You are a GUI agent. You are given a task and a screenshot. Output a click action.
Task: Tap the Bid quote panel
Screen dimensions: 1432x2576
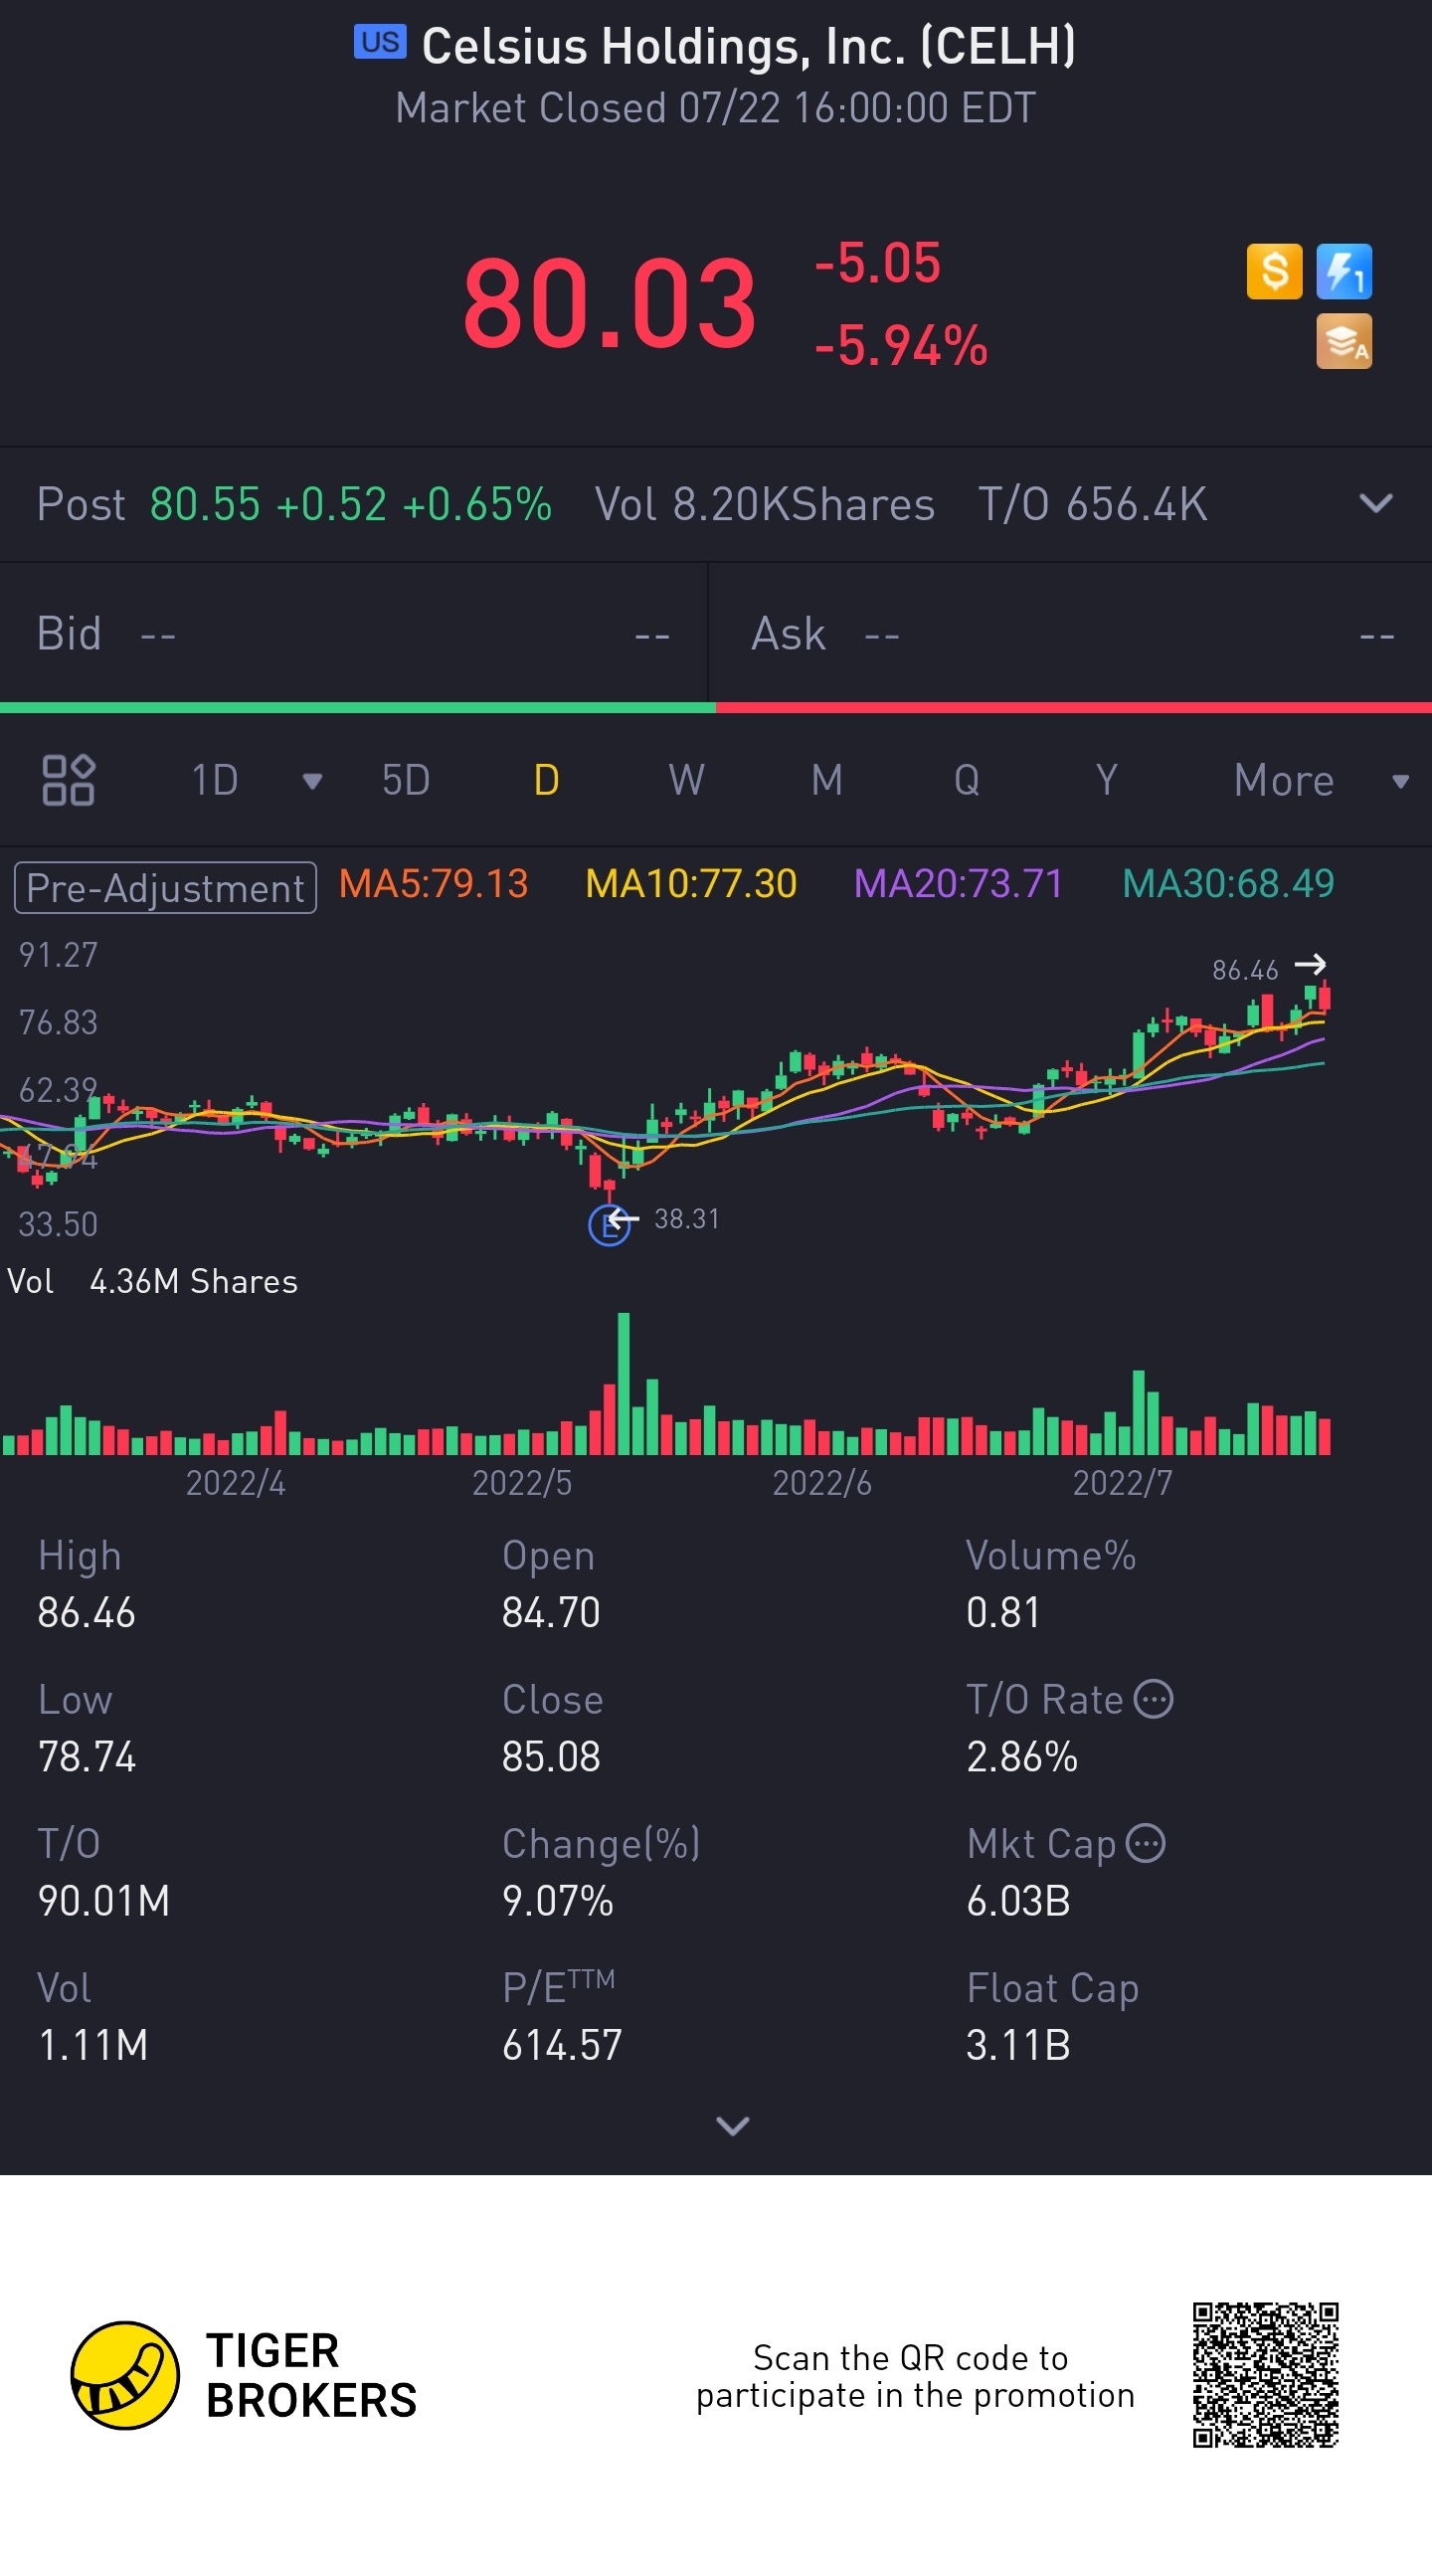click(353, 634)
